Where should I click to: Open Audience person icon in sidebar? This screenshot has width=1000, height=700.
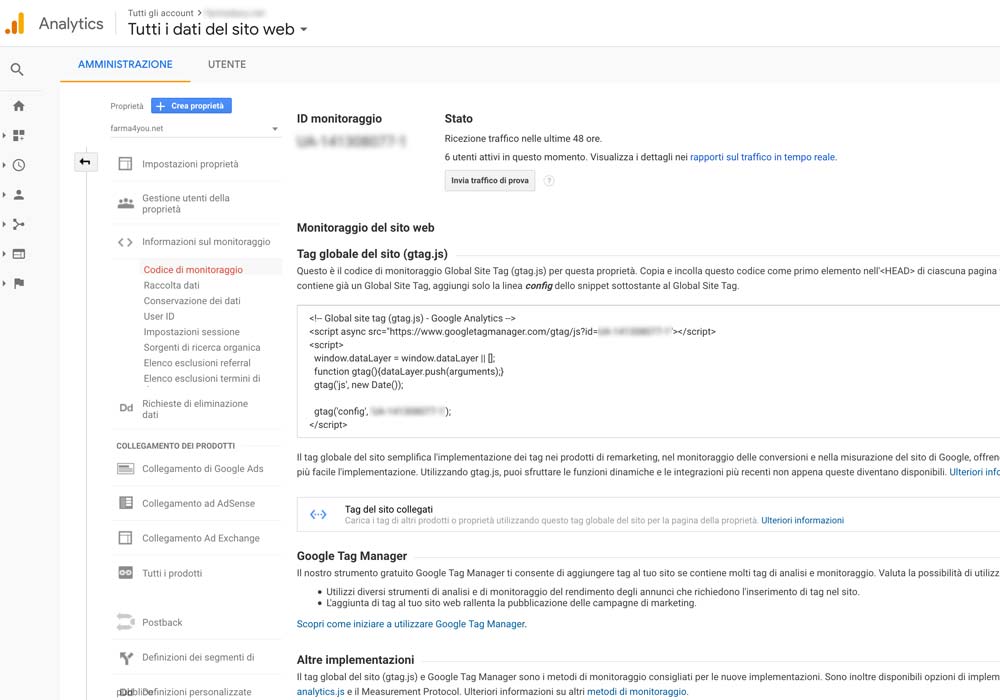pyautogui.click(x=19, y=194)
